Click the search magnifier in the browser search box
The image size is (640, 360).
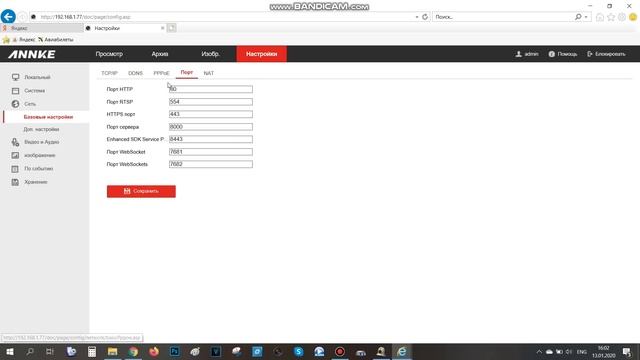[x=578, y=17]
